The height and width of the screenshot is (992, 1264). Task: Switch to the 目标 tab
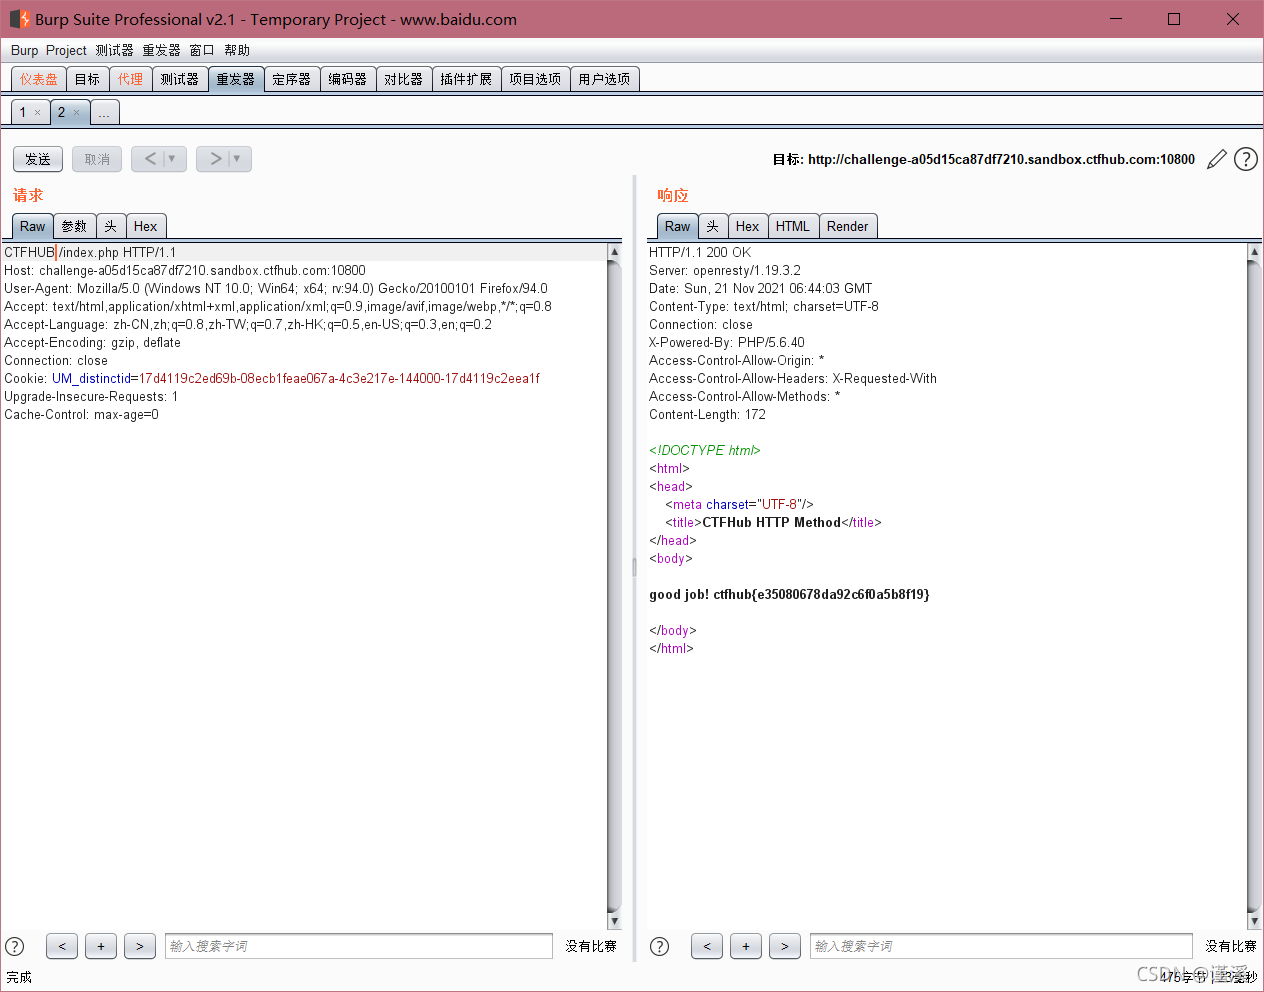[x=88, y=79]
